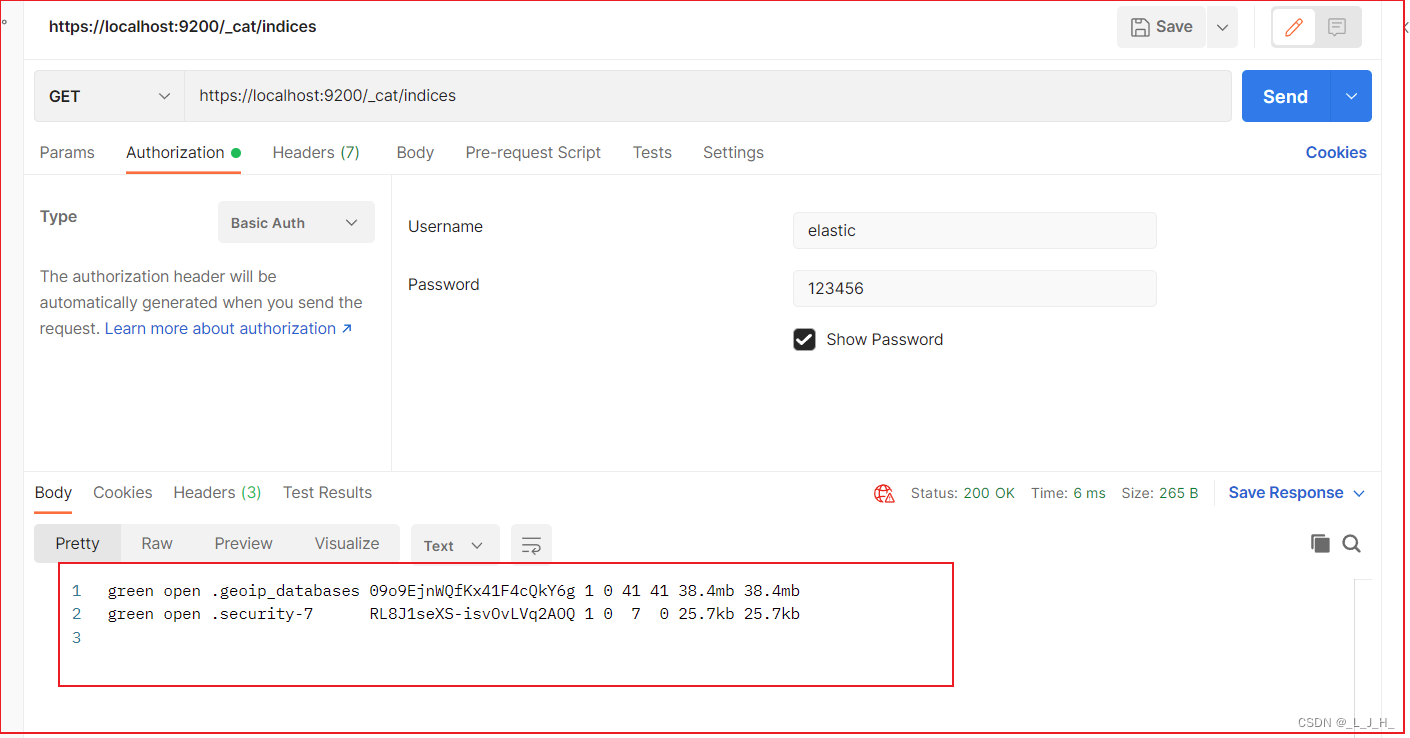Open the request Body tab
The height and width of the screenshot is (738, 1410).
(415, 152)
